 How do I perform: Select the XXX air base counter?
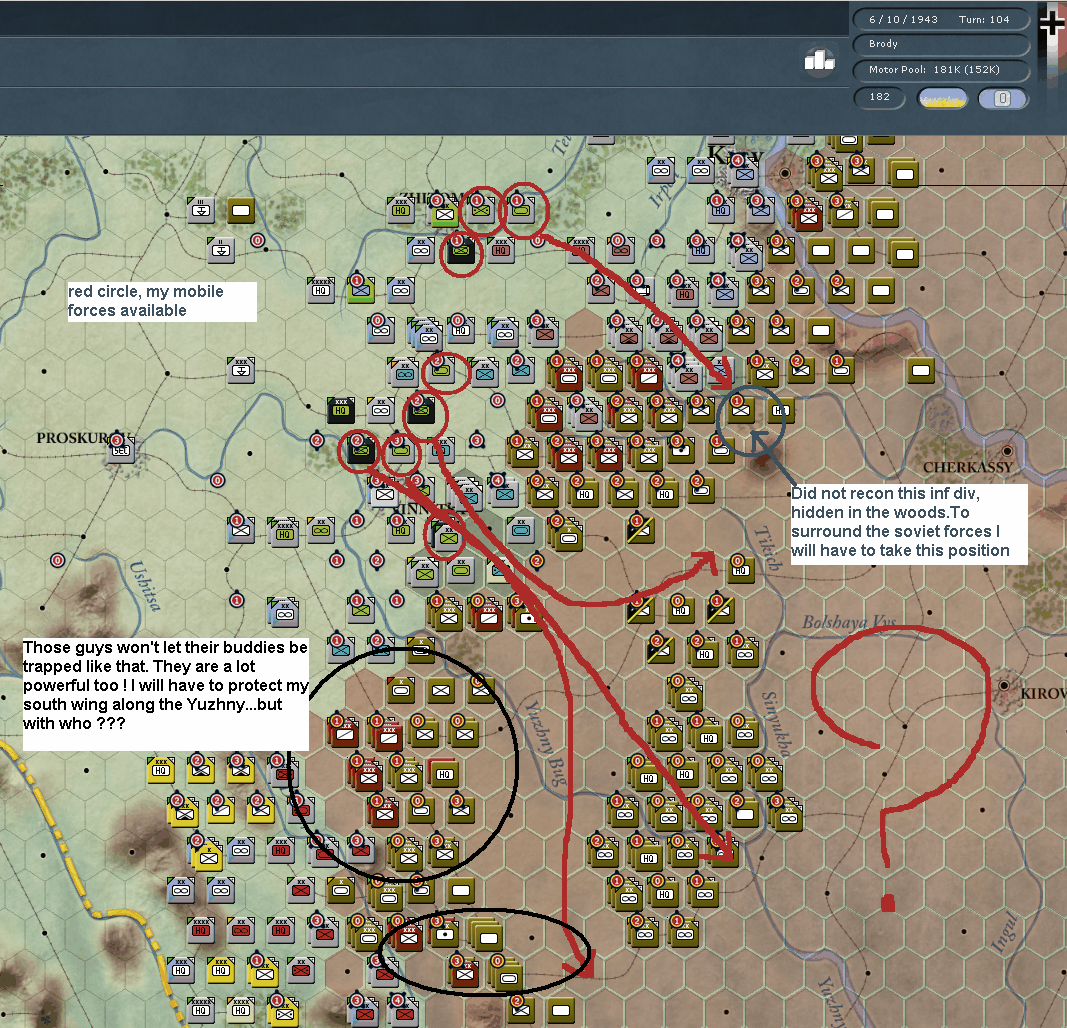coord(240,369)
